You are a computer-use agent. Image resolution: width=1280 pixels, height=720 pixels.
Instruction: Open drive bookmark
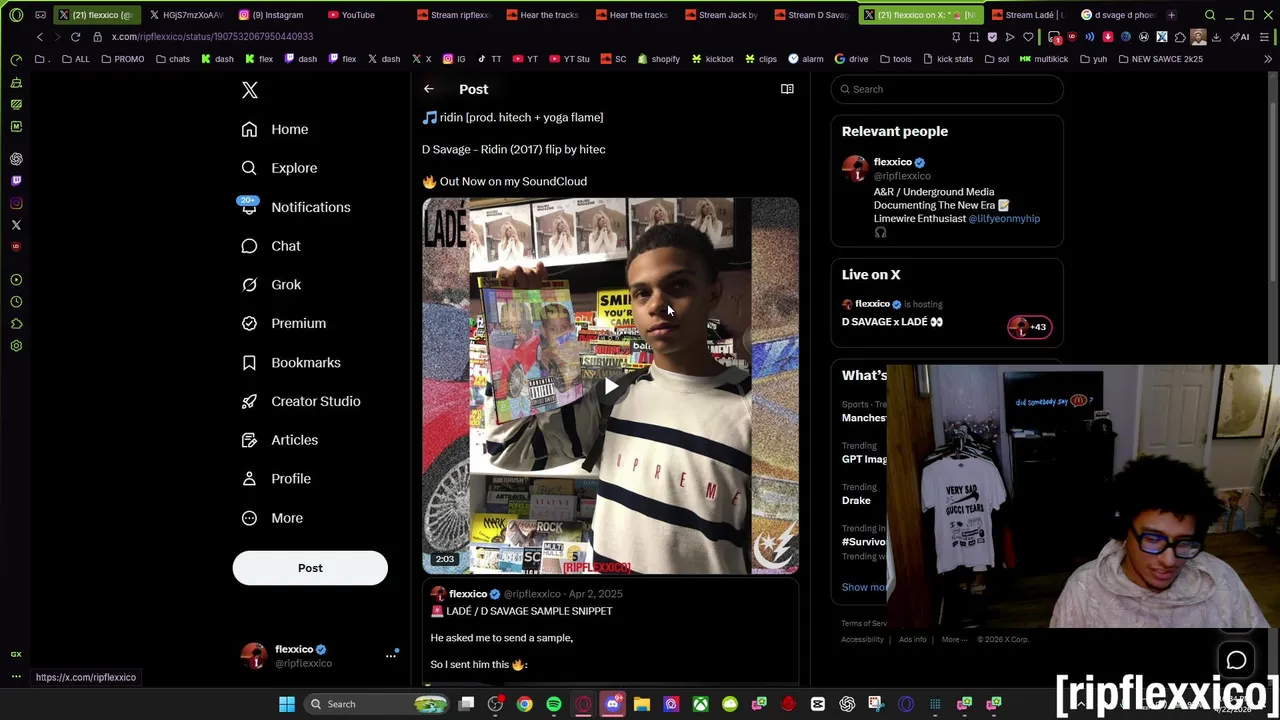click(x=851, y=59)
